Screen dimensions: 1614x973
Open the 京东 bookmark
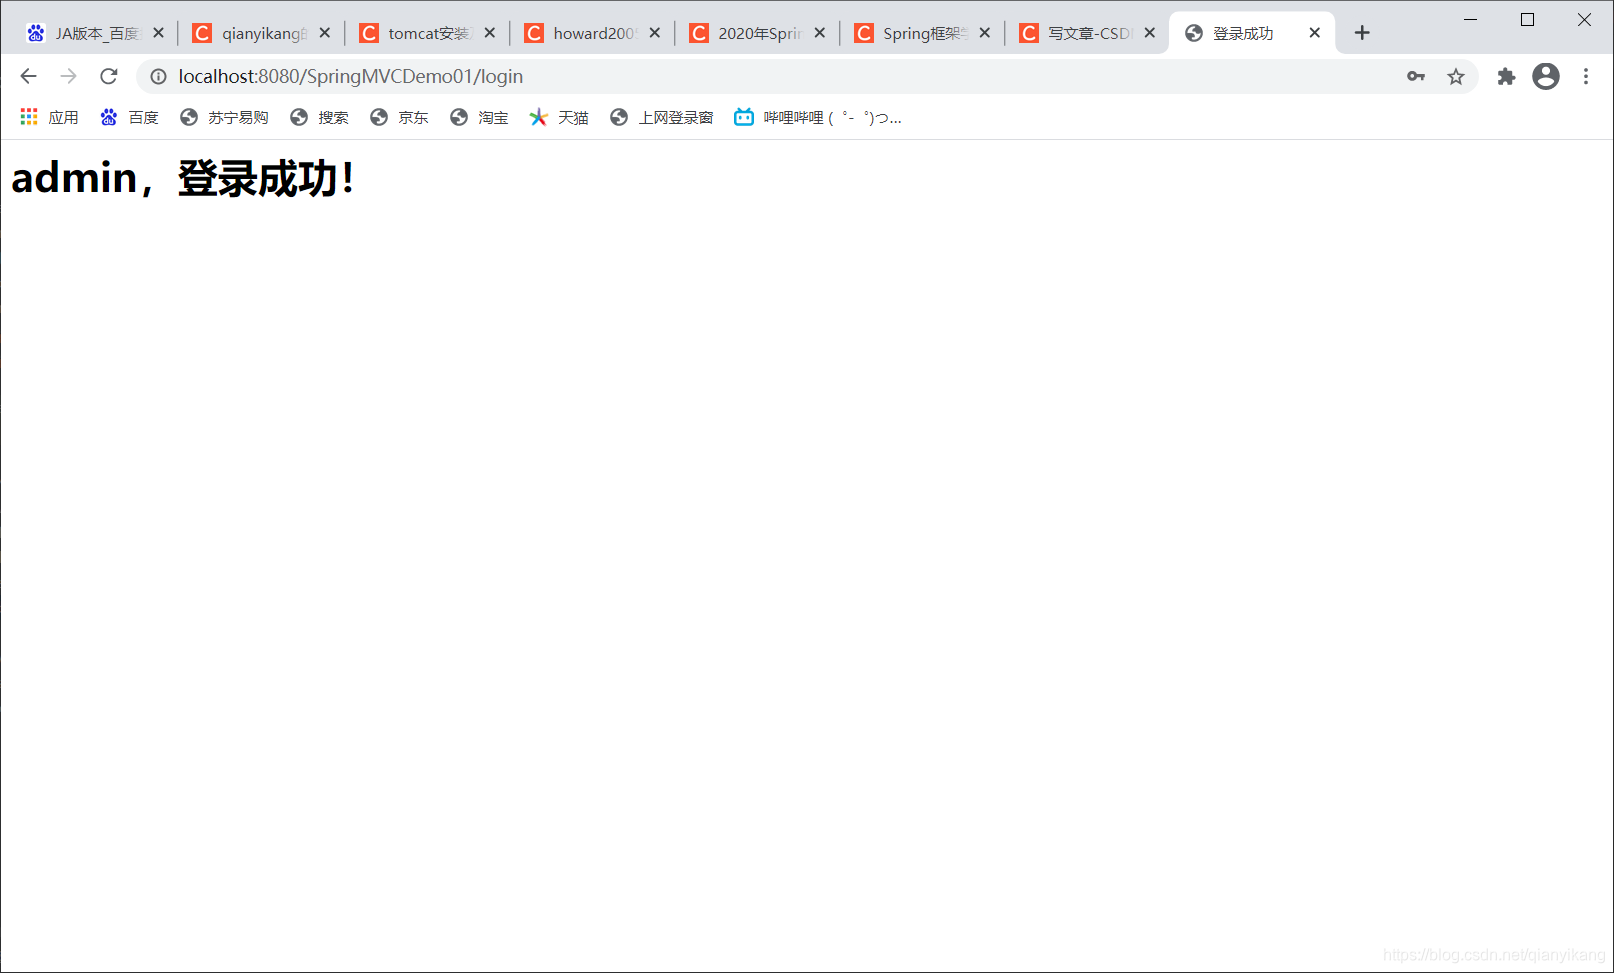point(399,117)
